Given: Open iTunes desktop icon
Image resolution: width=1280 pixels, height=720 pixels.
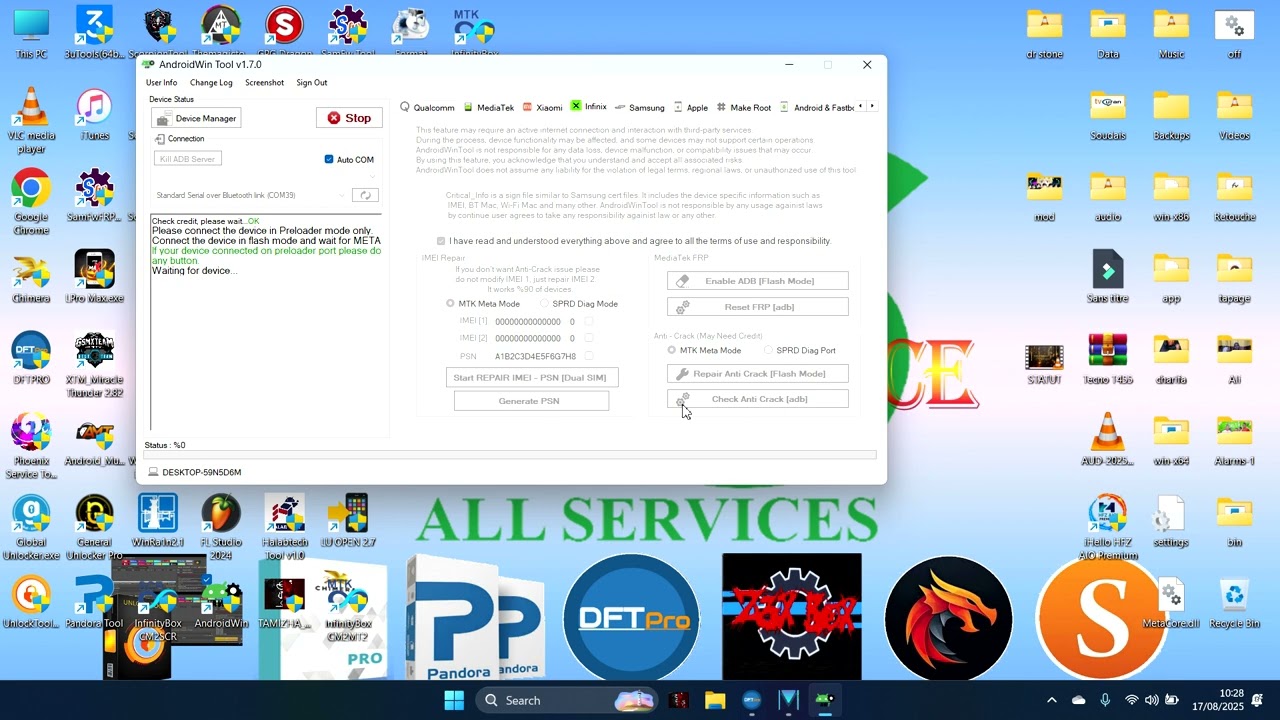Looking at the screenshot, I should tap(94, 115).
